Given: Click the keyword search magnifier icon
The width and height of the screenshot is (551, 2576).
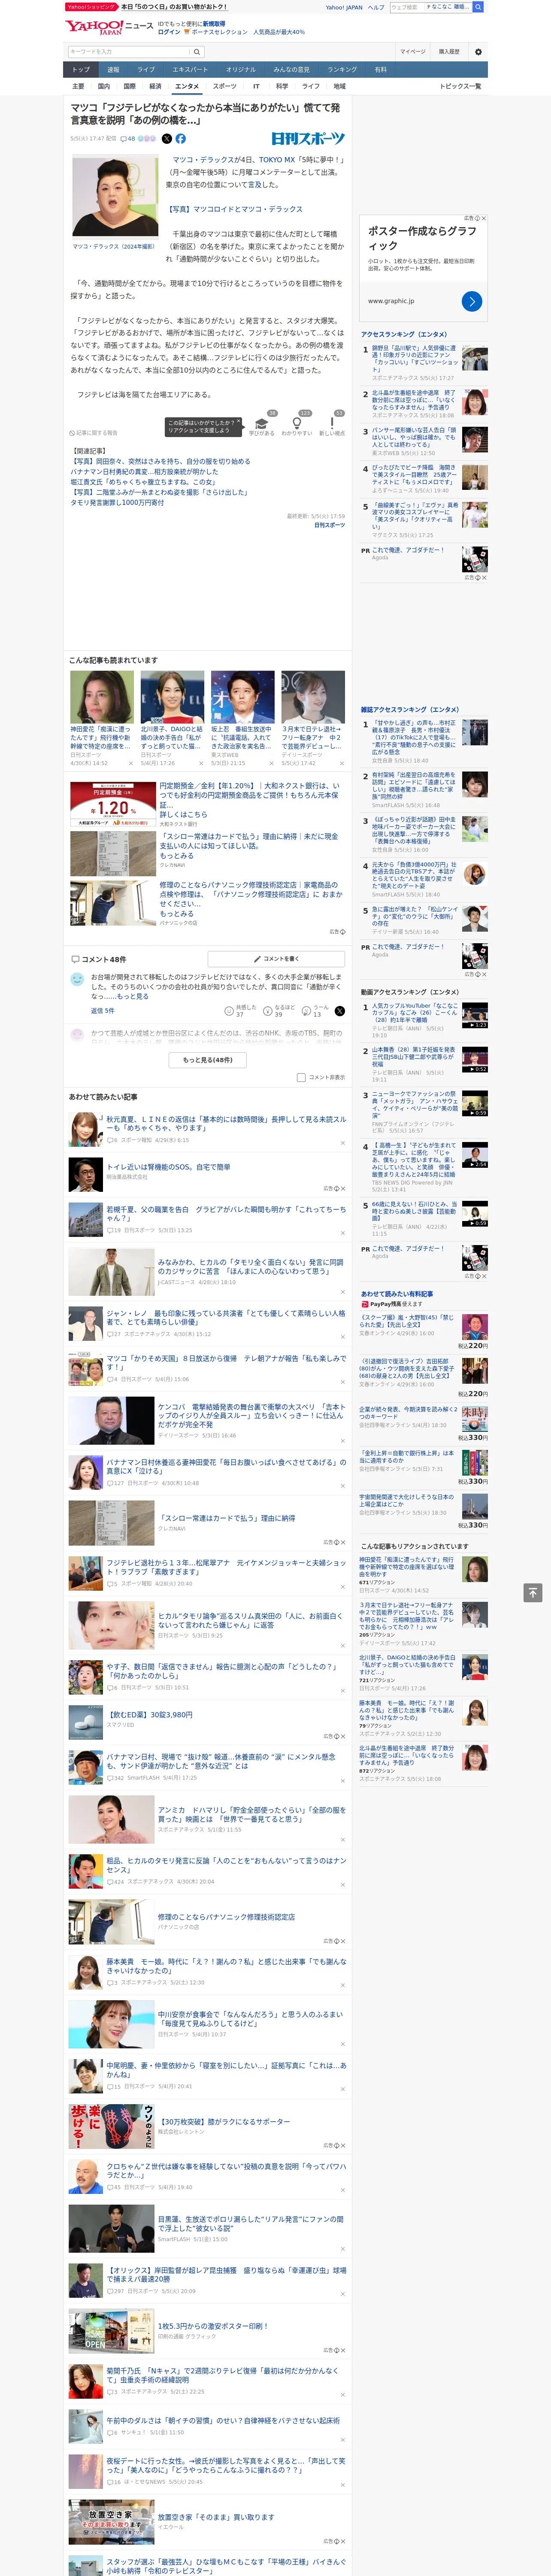Looking at the screenshot, I should point(197,51).
